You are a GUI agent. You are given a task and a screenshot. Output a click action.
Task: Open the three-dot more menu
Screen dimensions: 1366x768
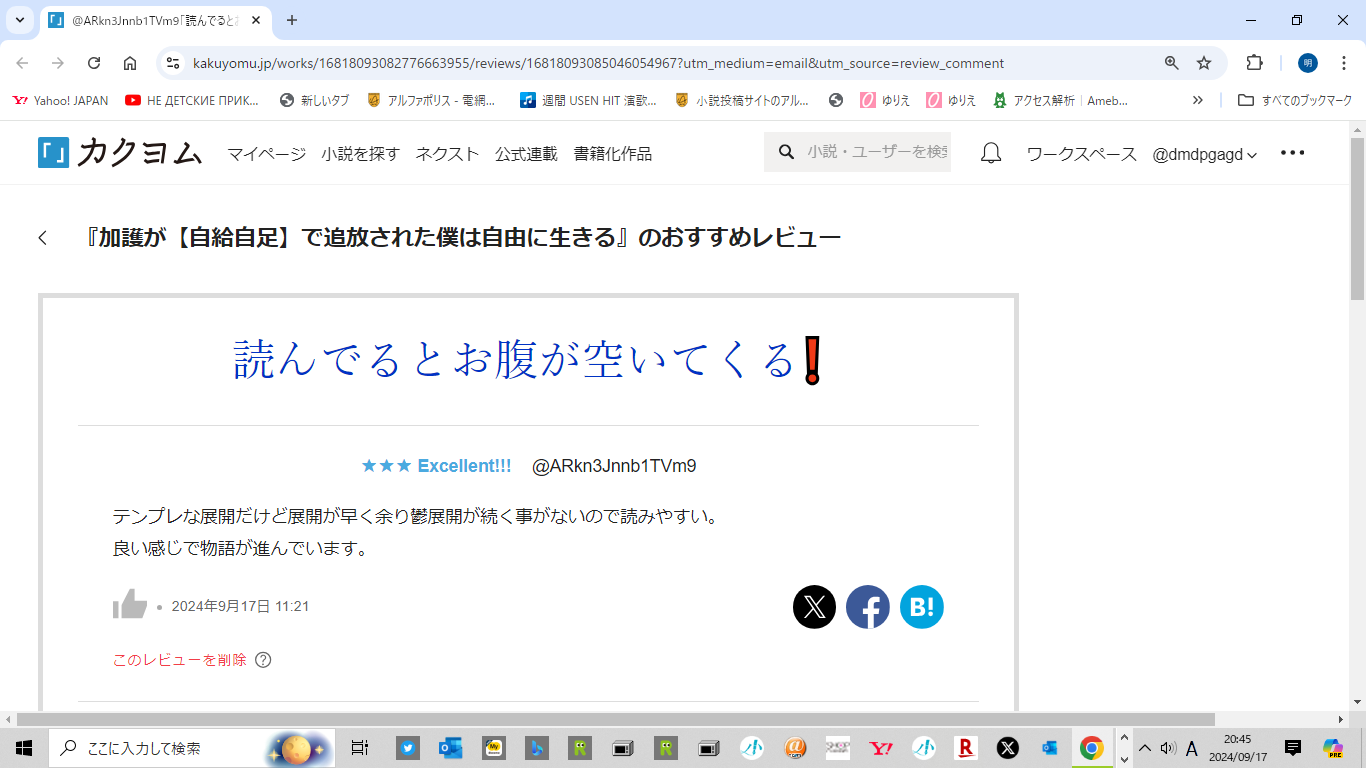click(1292, 153)
